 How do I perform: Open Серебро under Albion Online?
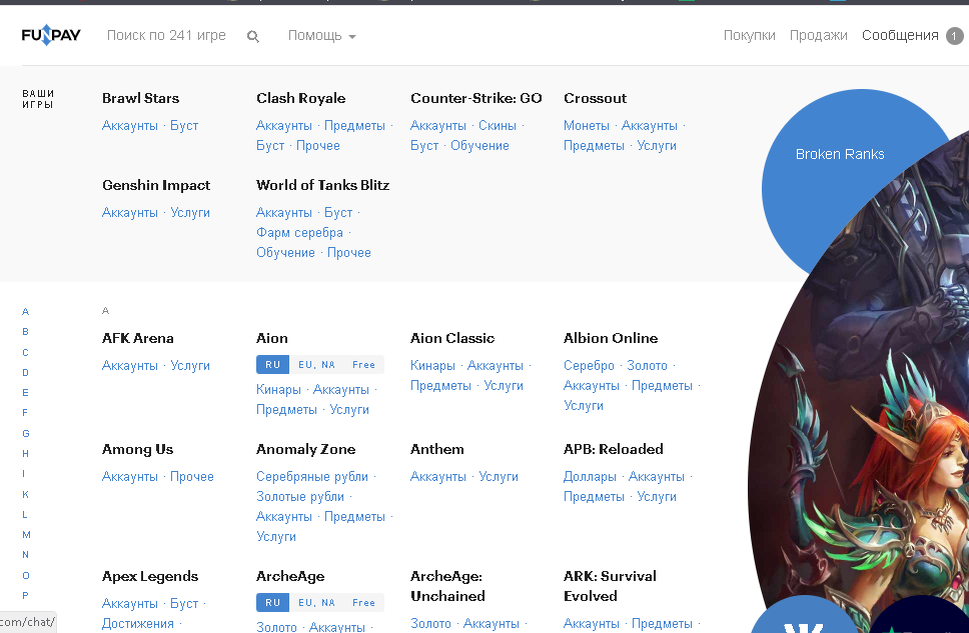[589, 365]
